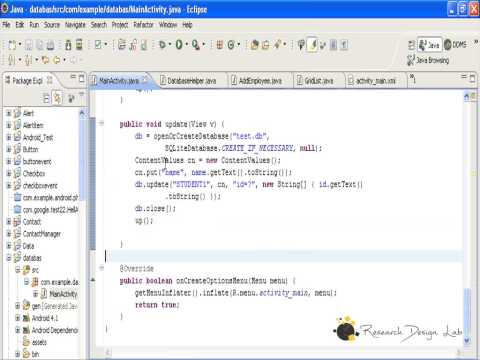This screenshot has width=480, height=360.
Task: Open the Android Virtual Device Manager icon
Action: 79,45
